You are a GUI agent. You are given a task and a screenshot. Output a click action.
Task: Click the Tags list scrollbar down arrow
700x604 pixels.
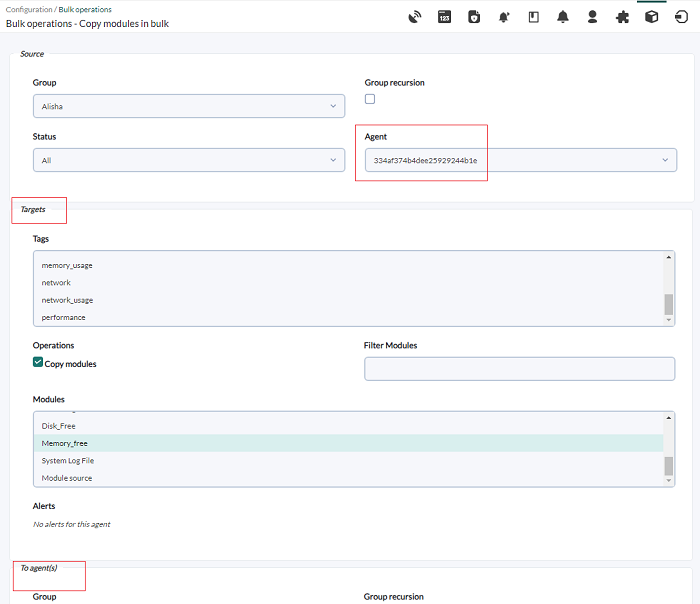click(669, 320)
